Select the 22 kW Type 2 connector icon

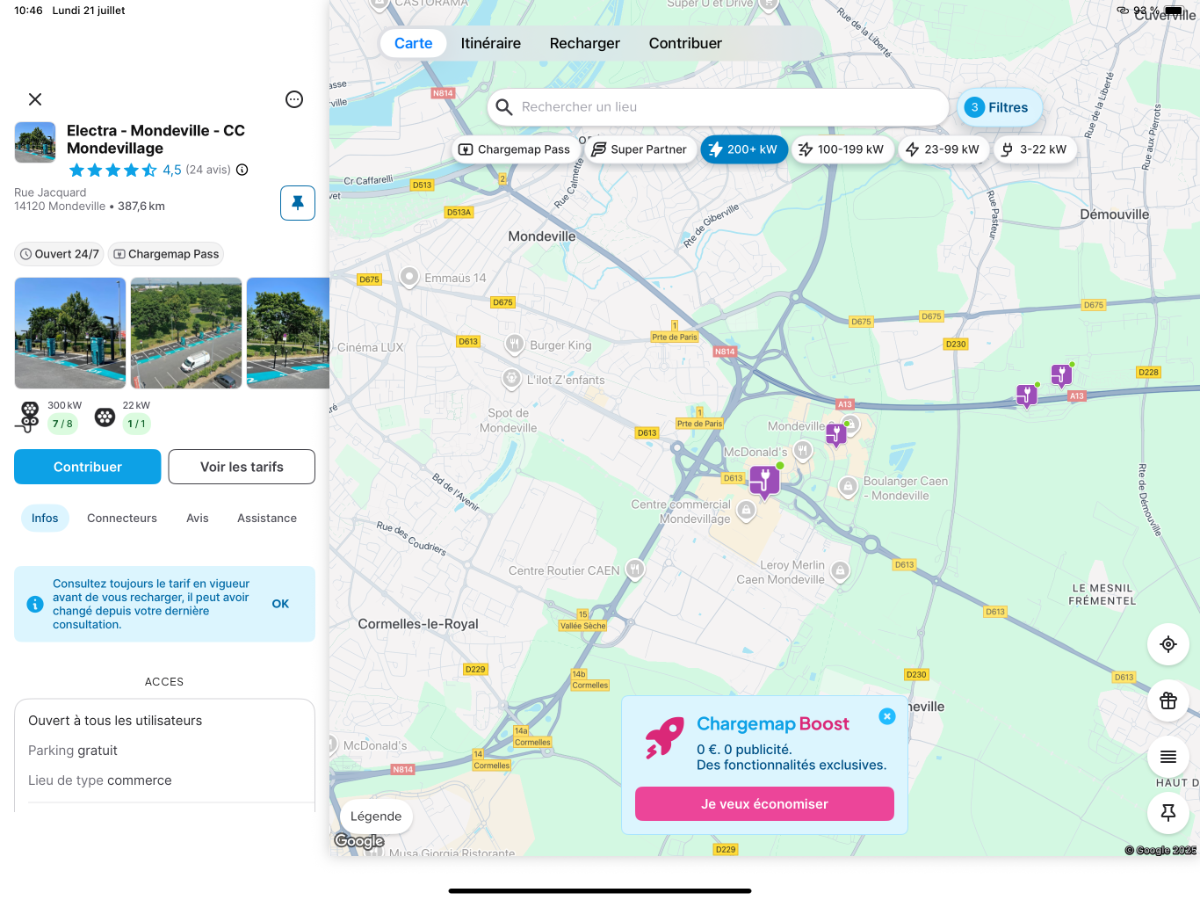click(x=104, y=416)
